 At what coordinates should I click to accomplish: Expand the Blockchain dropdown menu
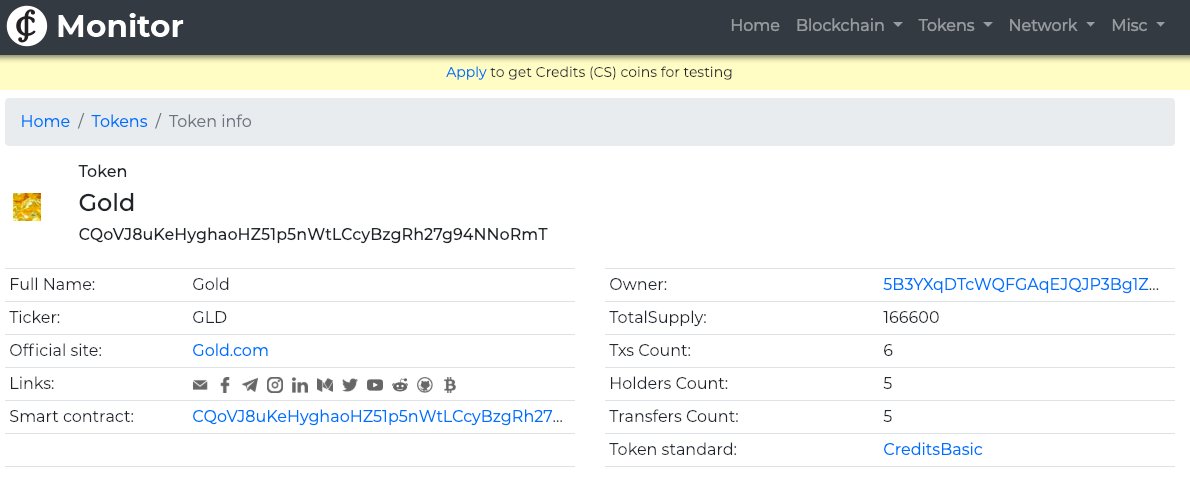848,25
